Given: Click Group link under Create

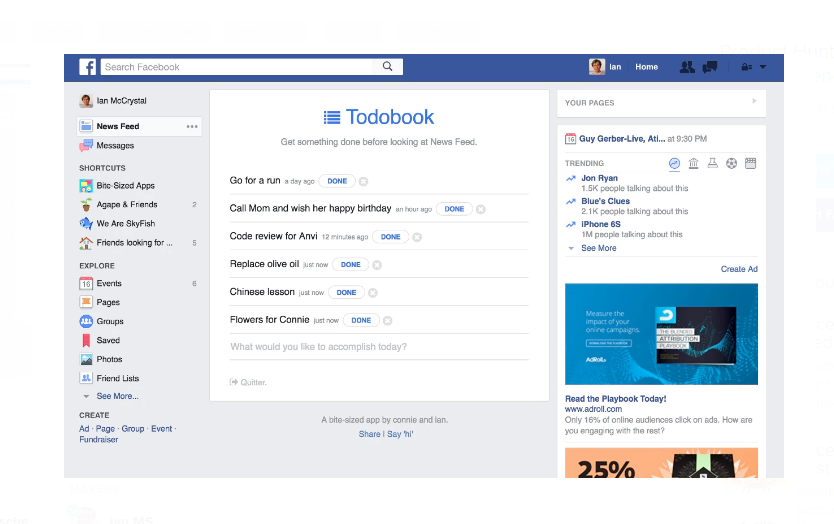Looking at the screenshot, I should tap(133, 429).
